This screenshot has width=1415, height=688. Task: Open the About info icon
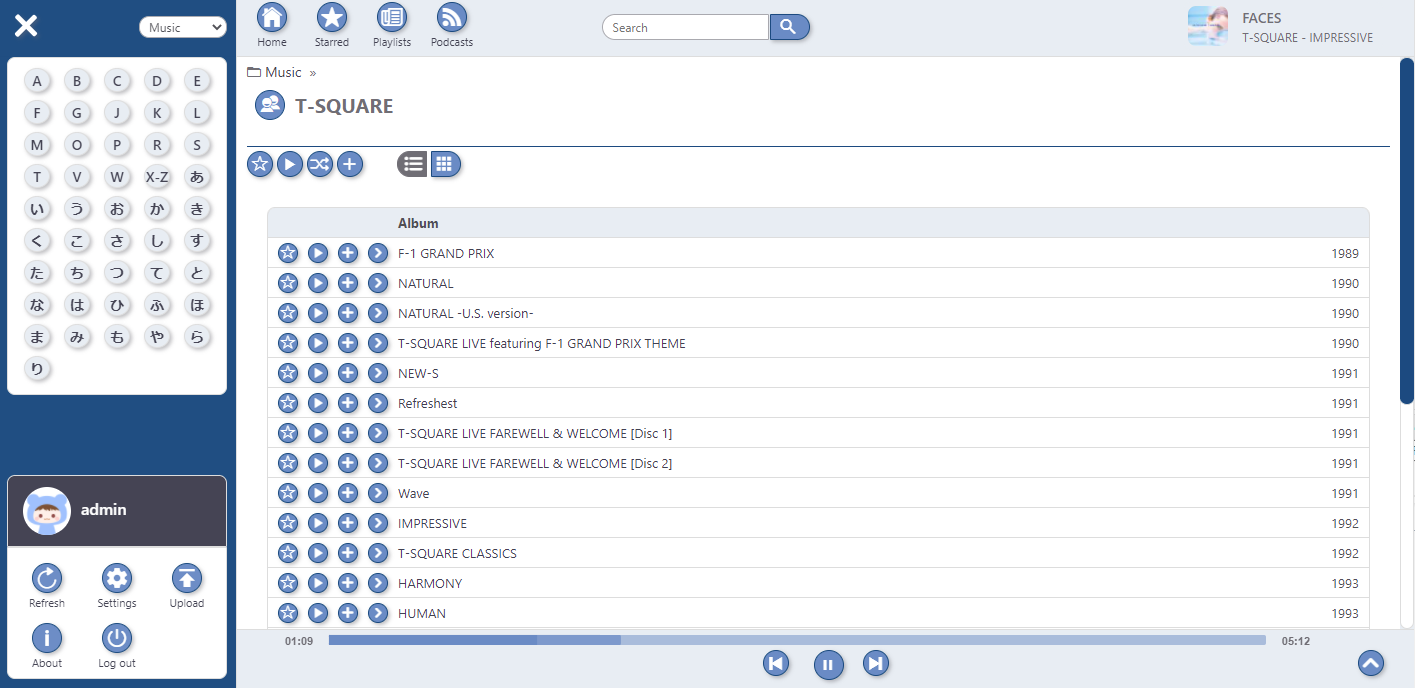(x=47, y=638)
